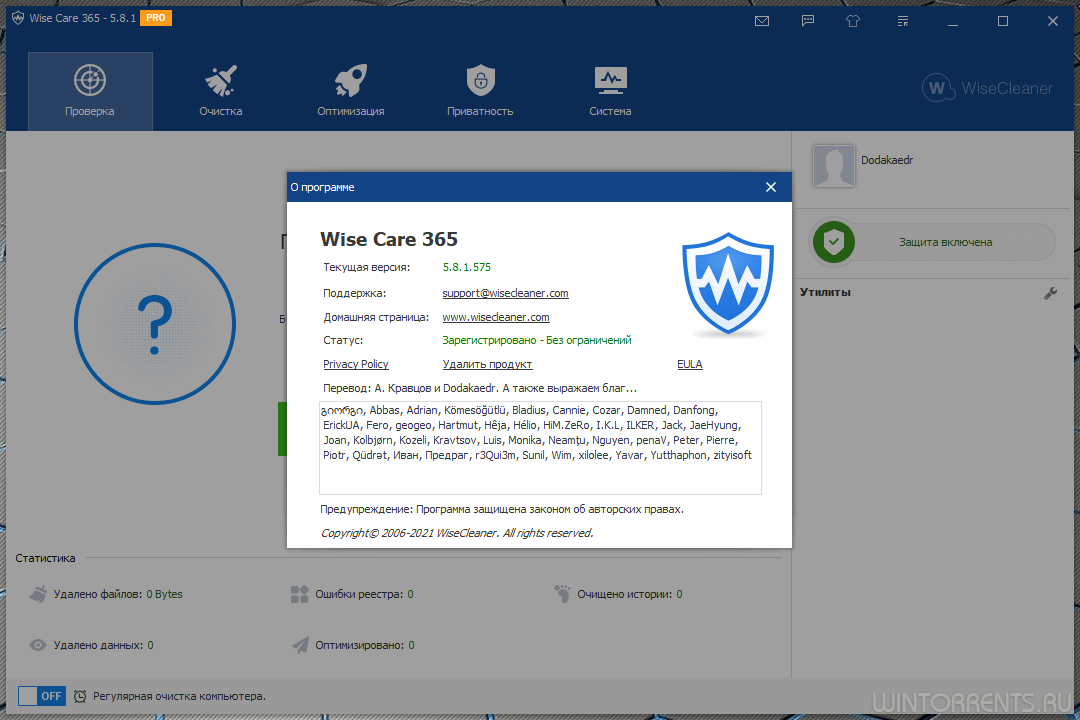The width and height of the screenshot is (1080, 720).
Task: Open the Privacy Policy link
Action: pyautogui.click(x=355, y=364)
